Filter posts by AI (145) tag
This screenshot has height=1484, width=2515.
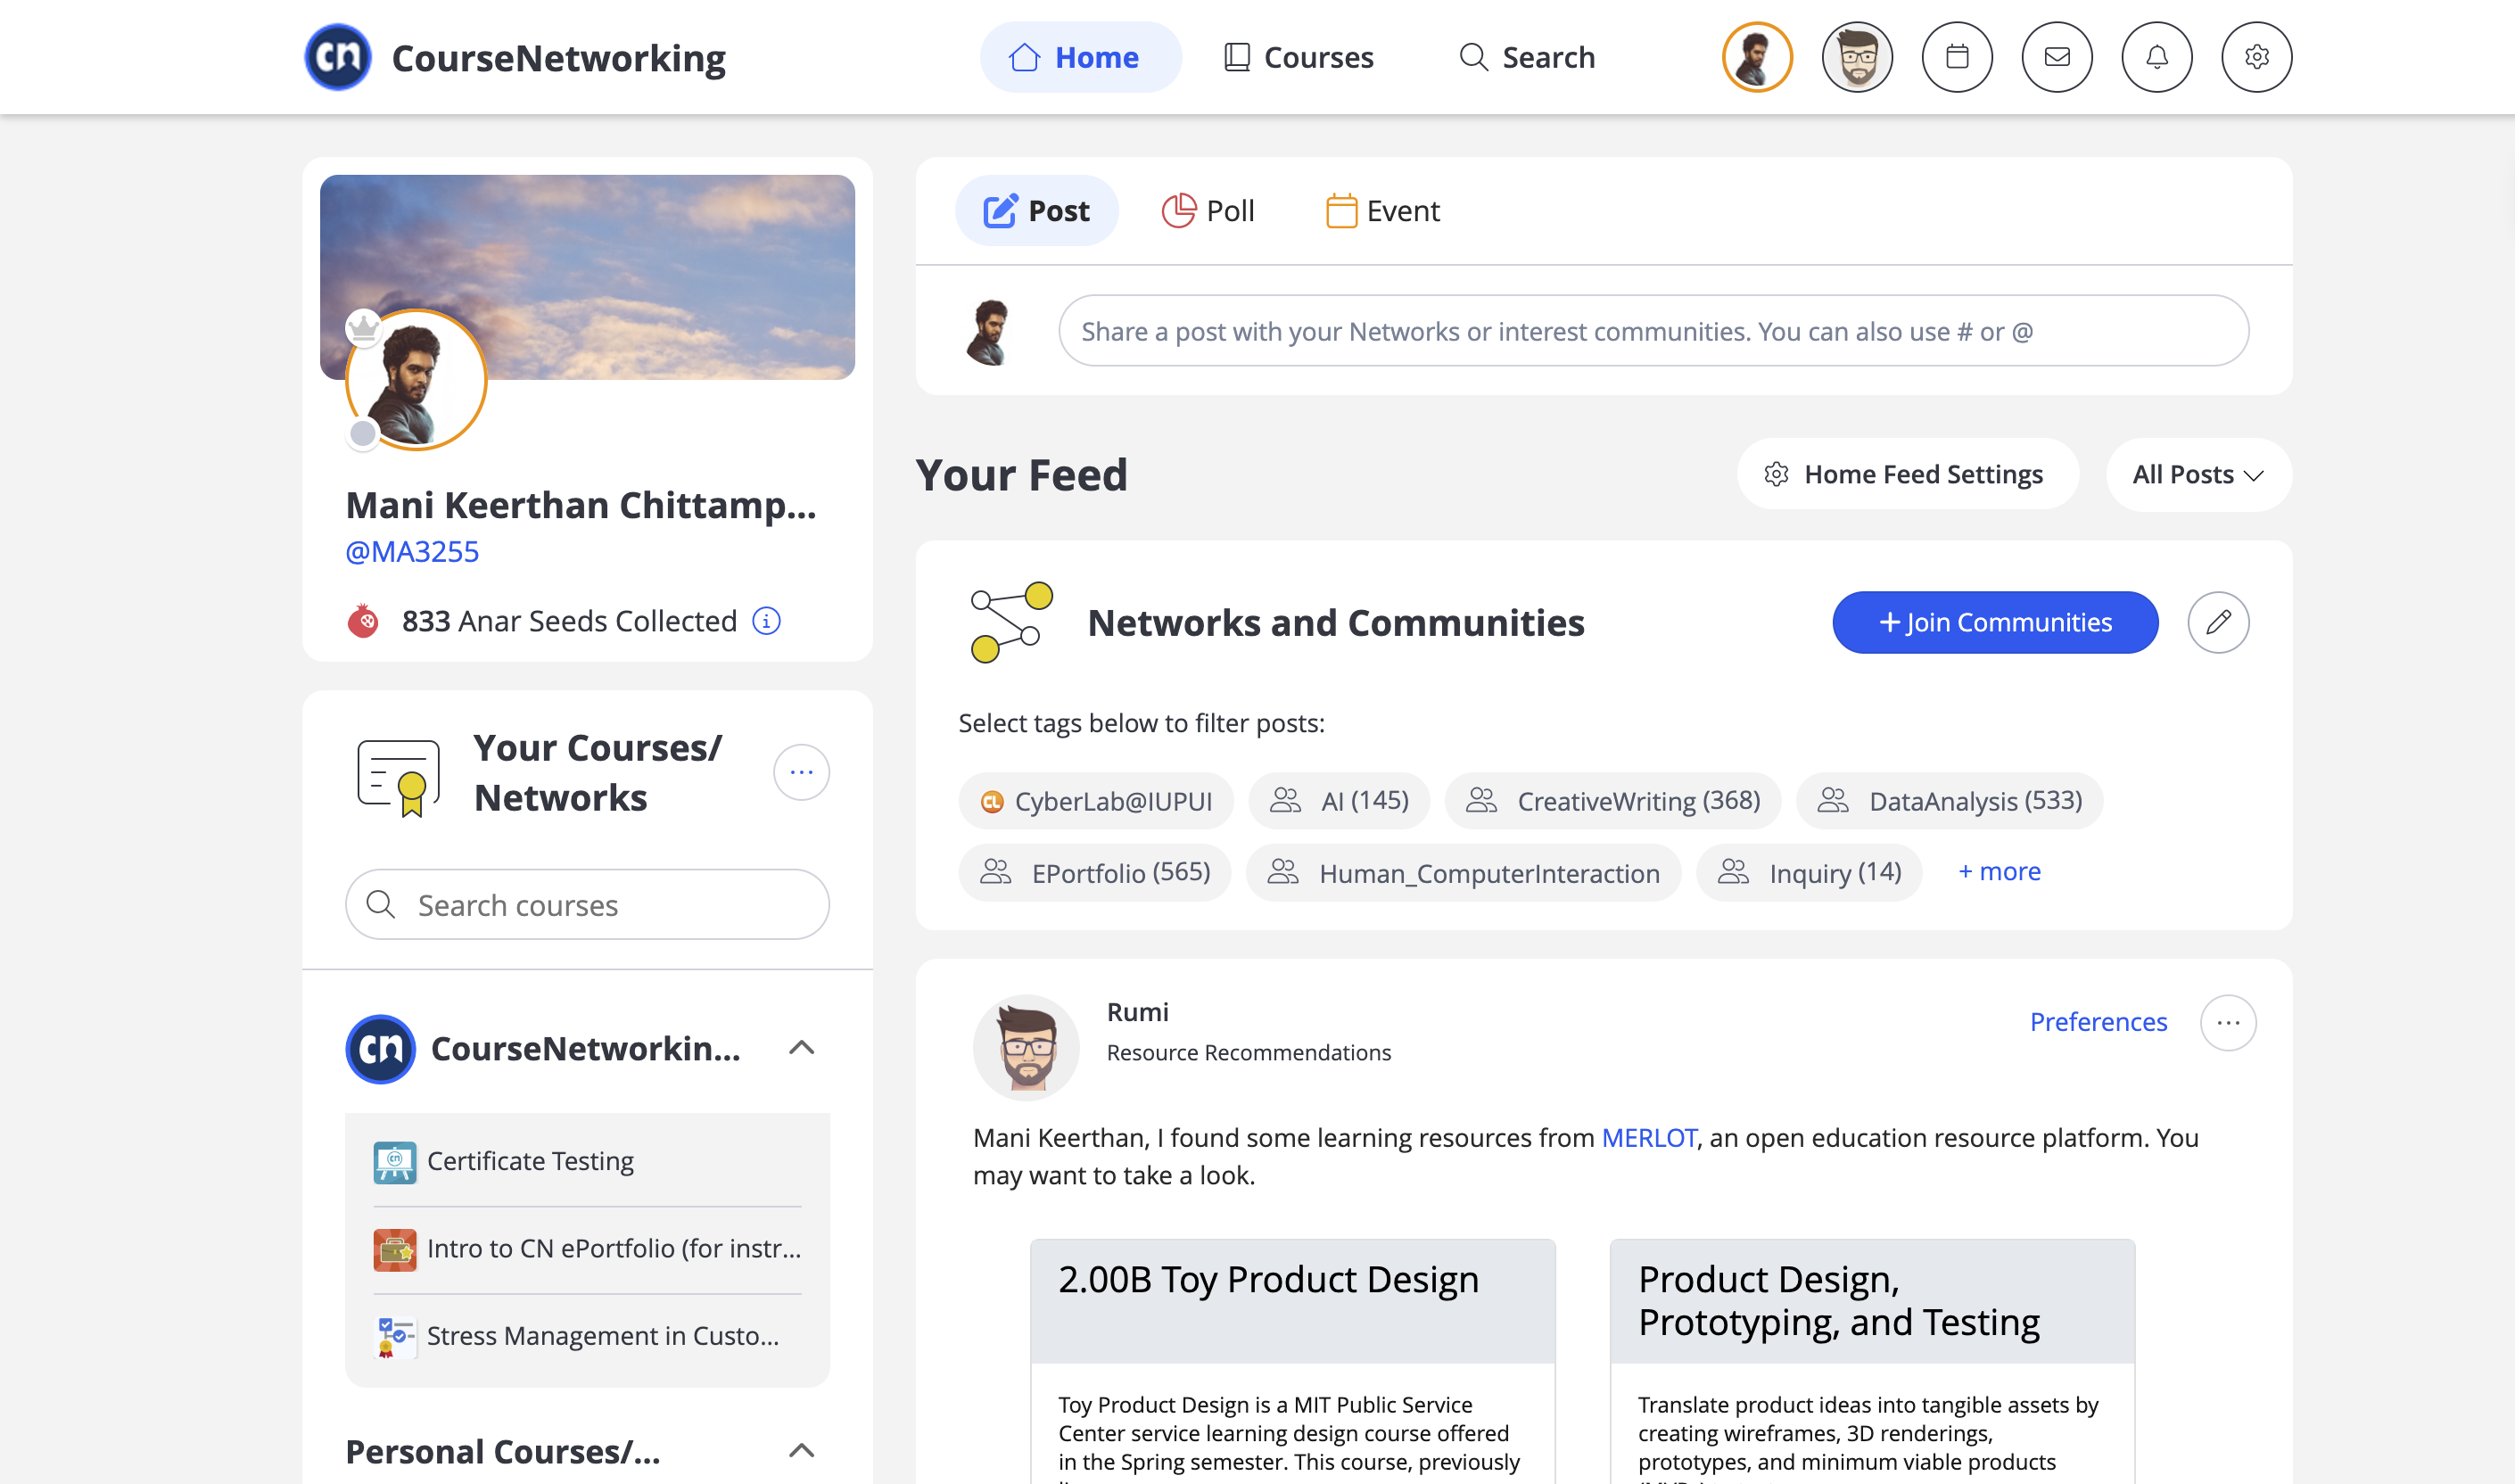coord(1339,801)
